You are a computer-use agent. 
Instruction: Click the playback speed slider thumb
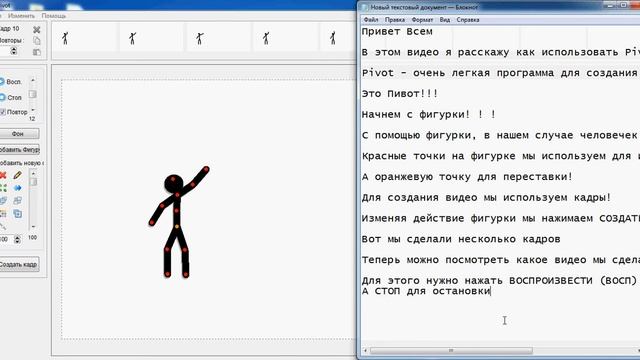point(33,94)
